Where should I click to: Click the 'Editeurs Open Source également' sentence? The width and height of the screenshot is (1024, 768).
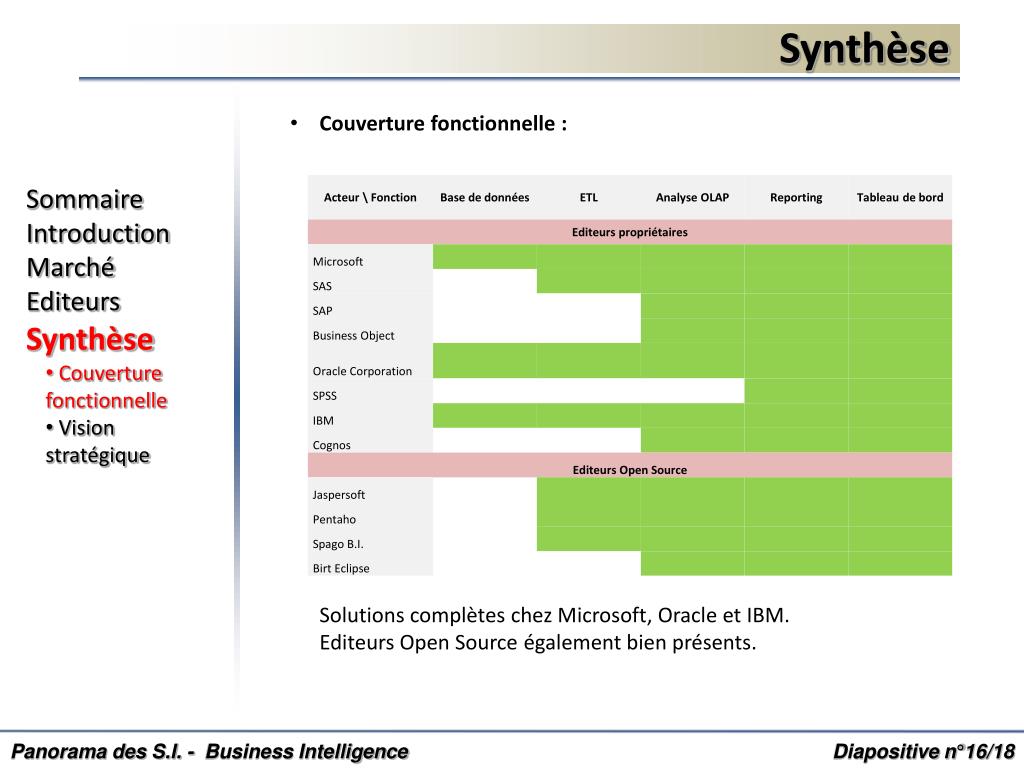tap(537, 643)
